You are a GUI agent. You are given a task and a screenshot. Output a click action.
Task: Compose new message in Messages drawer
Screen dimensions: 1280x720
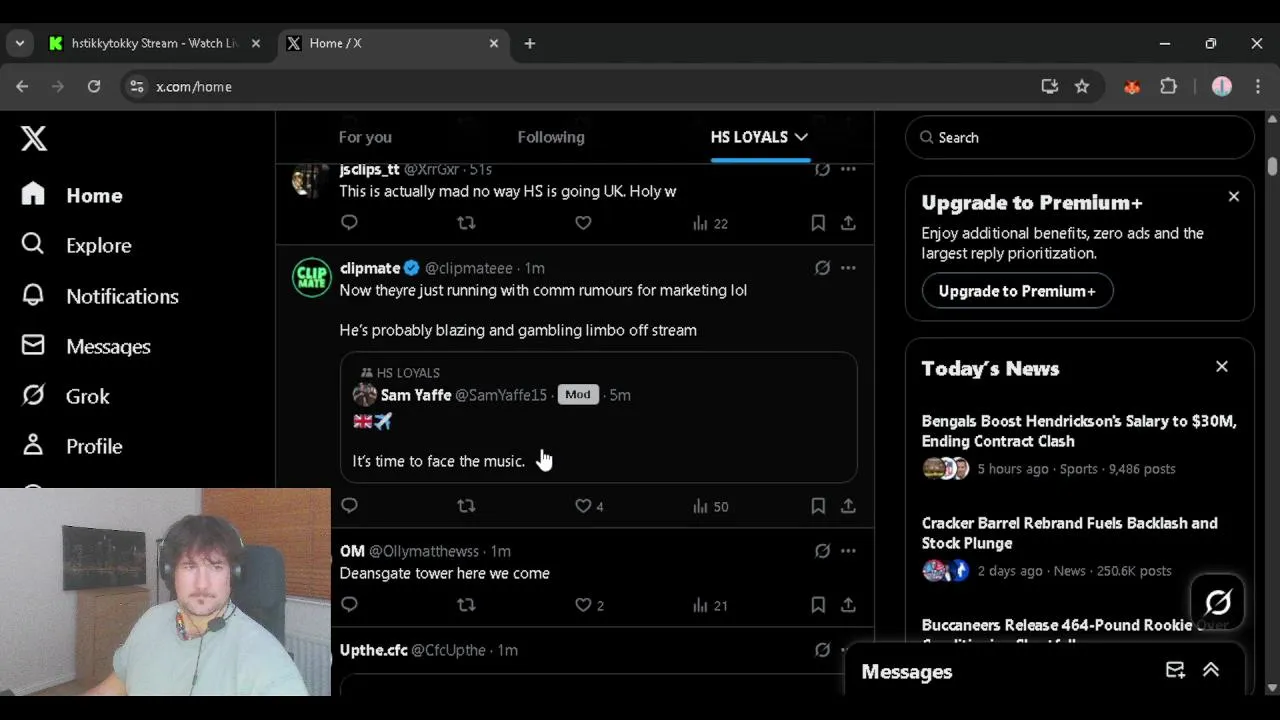1175,671
